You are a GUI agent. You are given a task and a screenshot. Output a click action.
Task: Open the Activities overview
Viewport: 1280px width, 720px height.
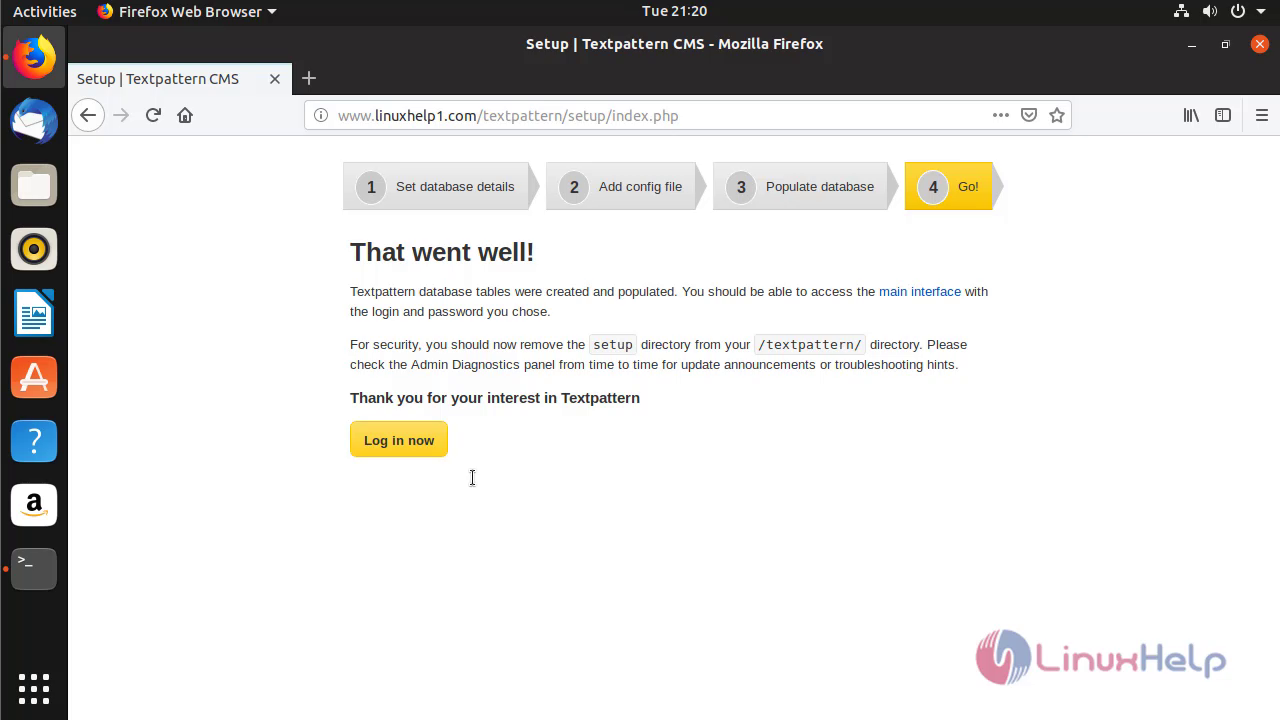click(45, 11)
